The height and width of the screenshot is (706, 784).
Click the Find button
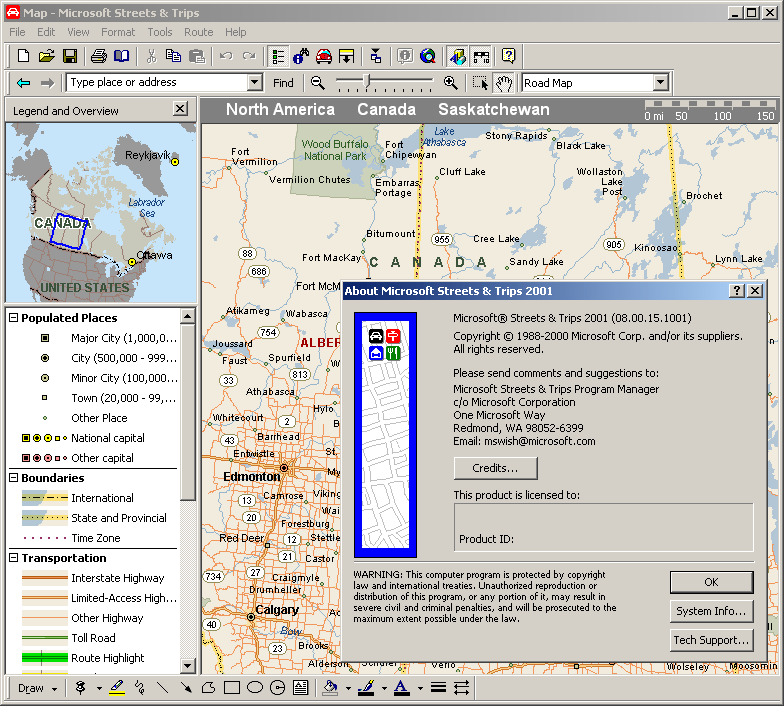(x=283, y=83)
